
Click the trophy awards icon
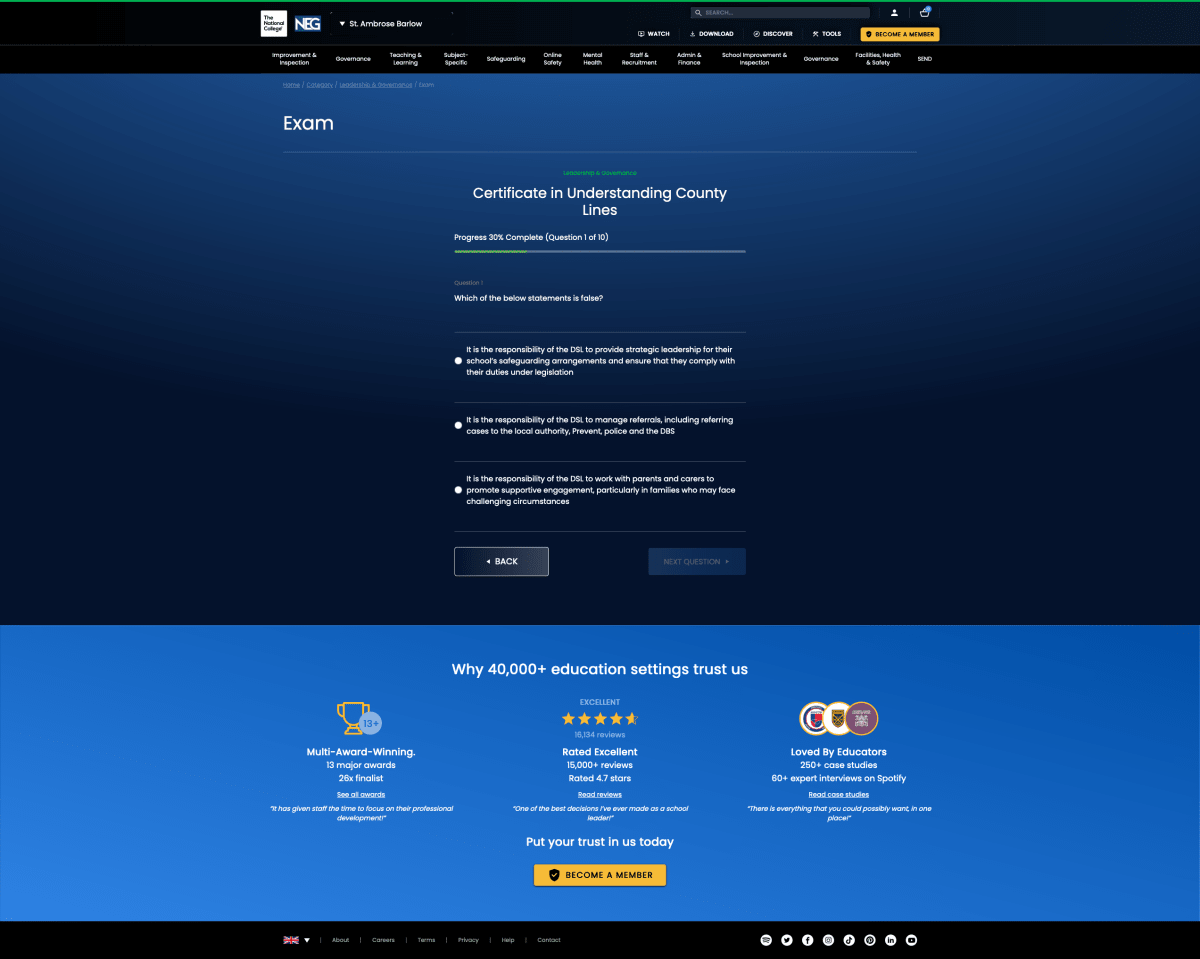click(x=360, y=719)
